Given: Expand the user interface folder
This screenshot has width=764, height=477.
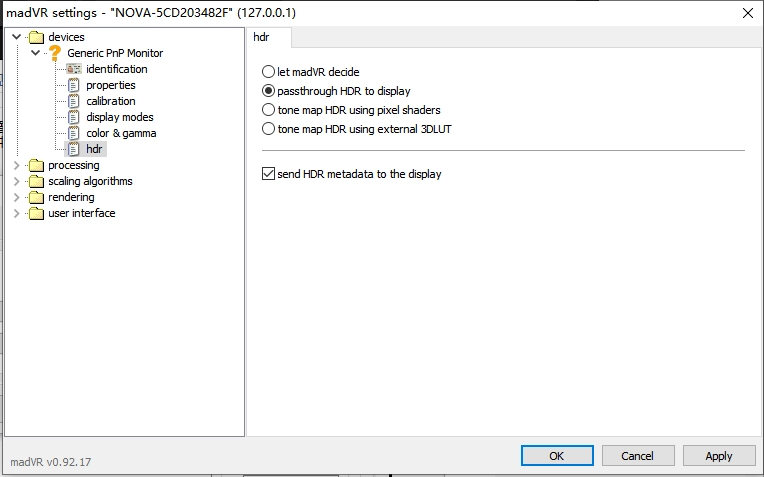Looking at the screenshot, I should [17, 213].
